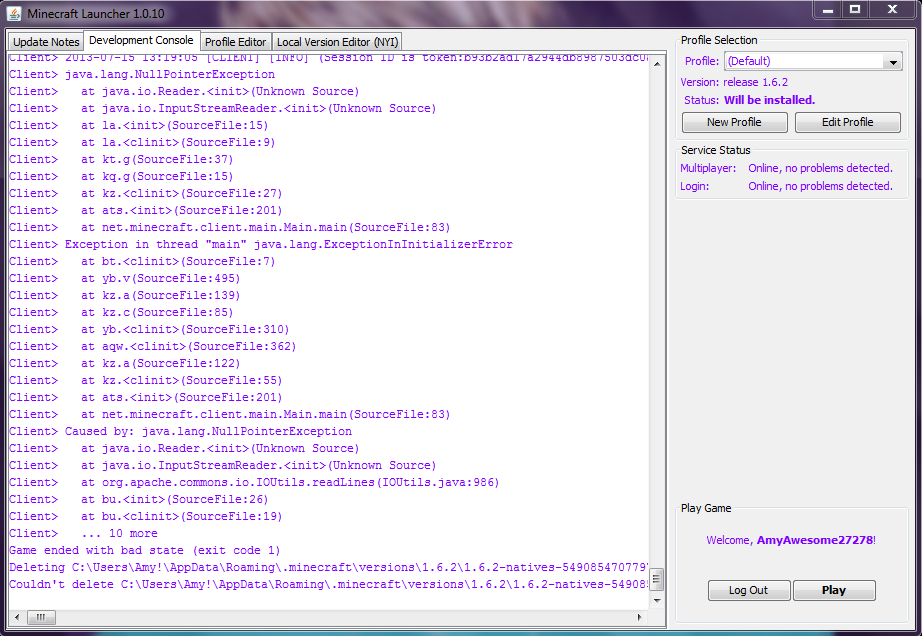Click the Log Out button
922x636 pixels.
(x=749, y=590)
